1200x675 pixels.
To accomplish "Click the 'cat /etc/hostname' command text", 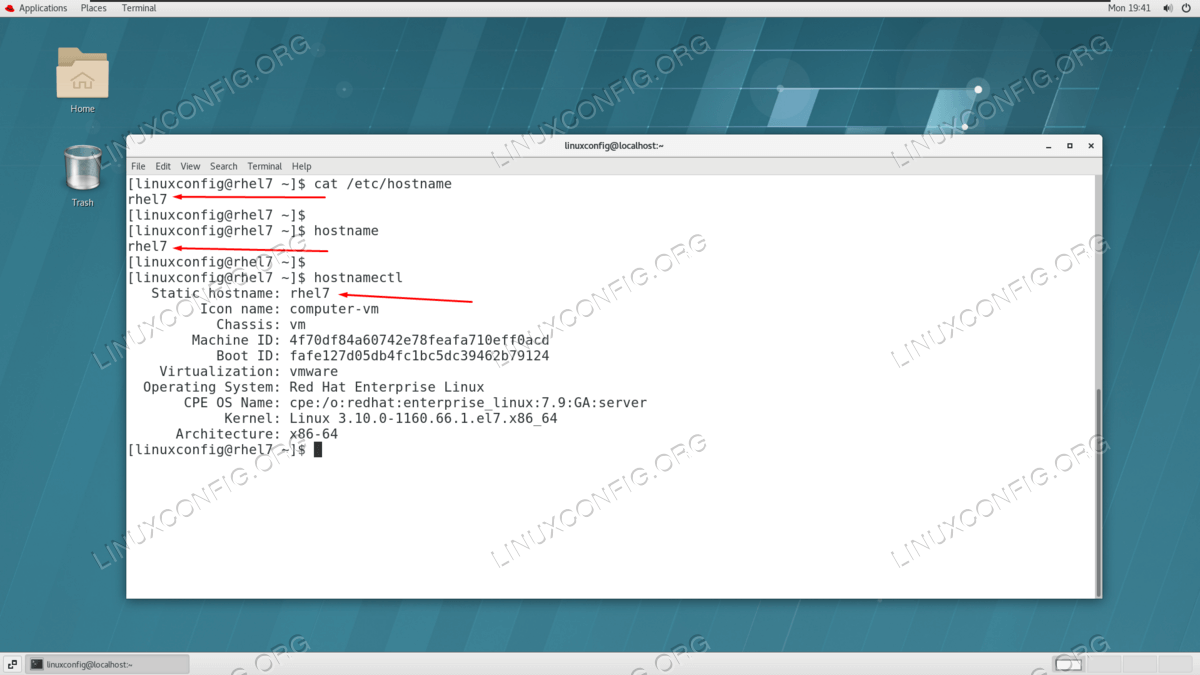I will click(383, 184).
